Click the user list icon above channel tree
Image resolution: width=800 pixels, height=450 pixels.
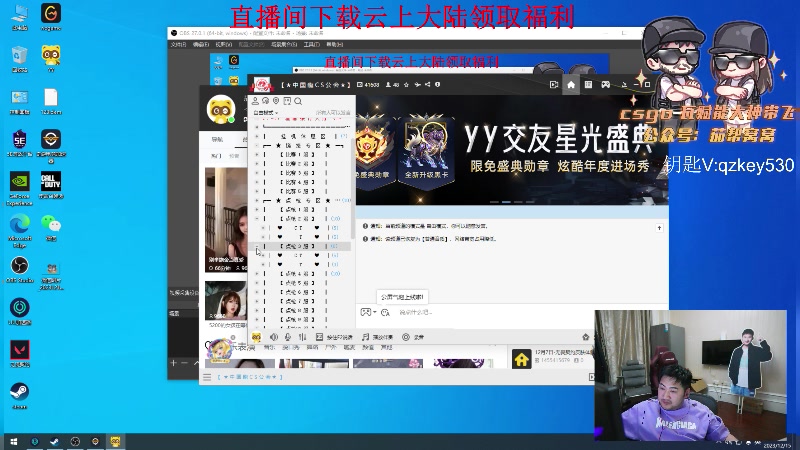point(255,101)
